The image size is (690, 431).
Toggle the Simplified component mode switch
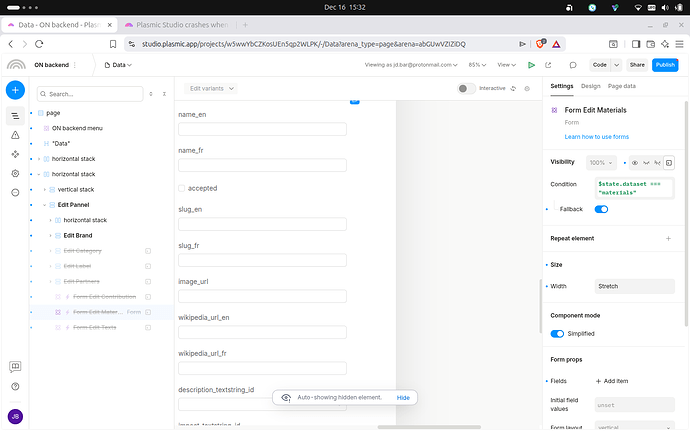coord(557,334)
